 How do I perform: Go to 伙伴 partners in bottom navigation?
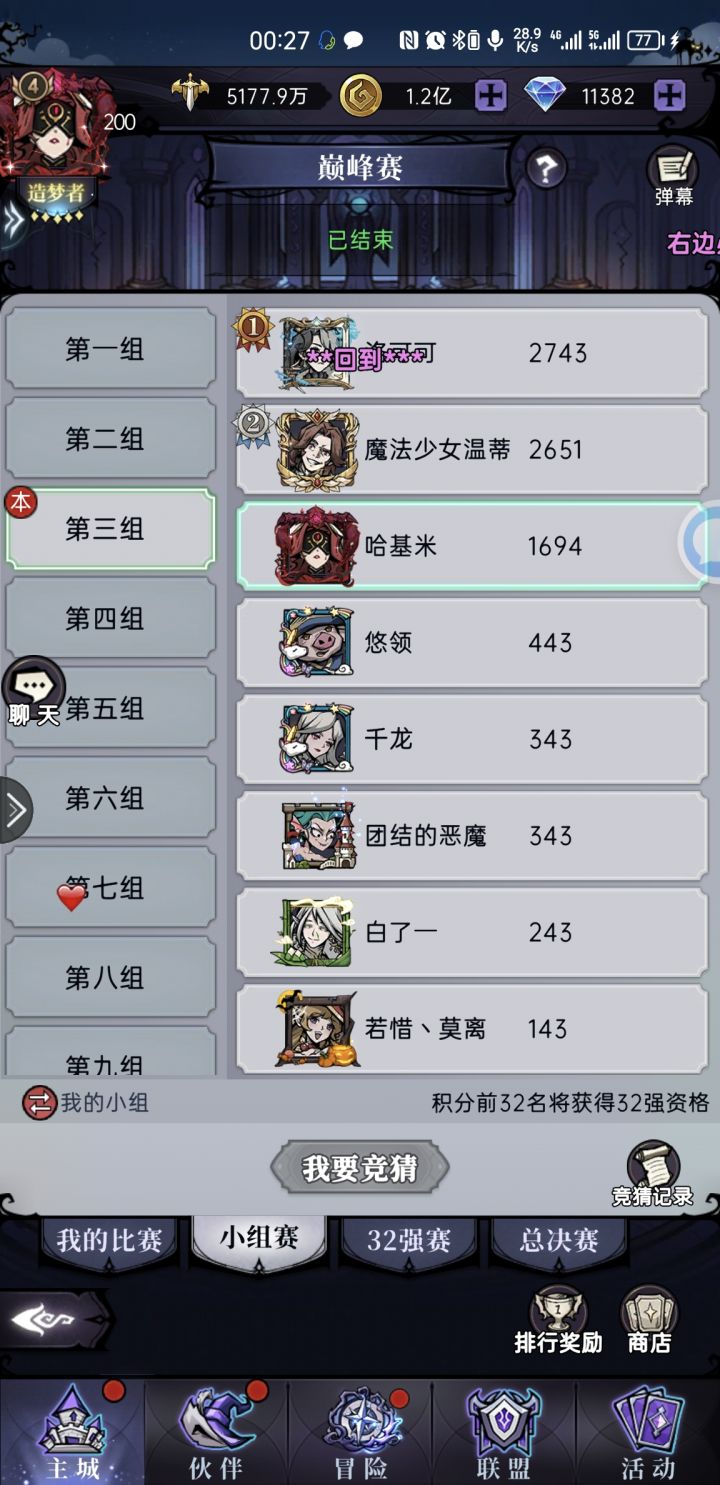tap(216, 1432)
